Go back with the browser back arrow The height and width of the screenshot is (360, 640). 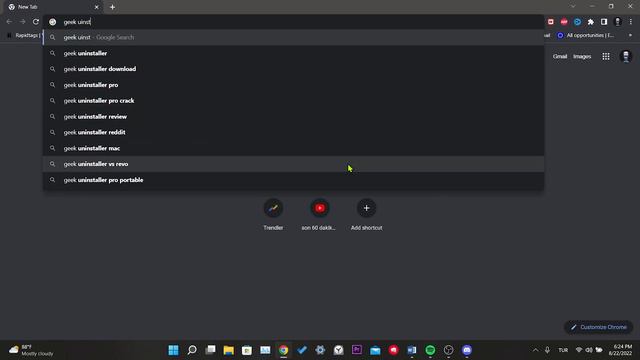(x=9, y=22)
